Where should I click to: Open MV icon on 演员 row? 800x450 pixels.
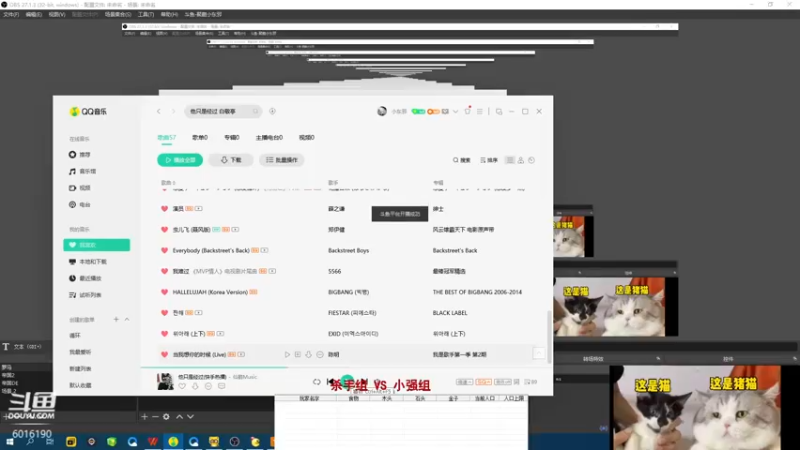[198, 209]
